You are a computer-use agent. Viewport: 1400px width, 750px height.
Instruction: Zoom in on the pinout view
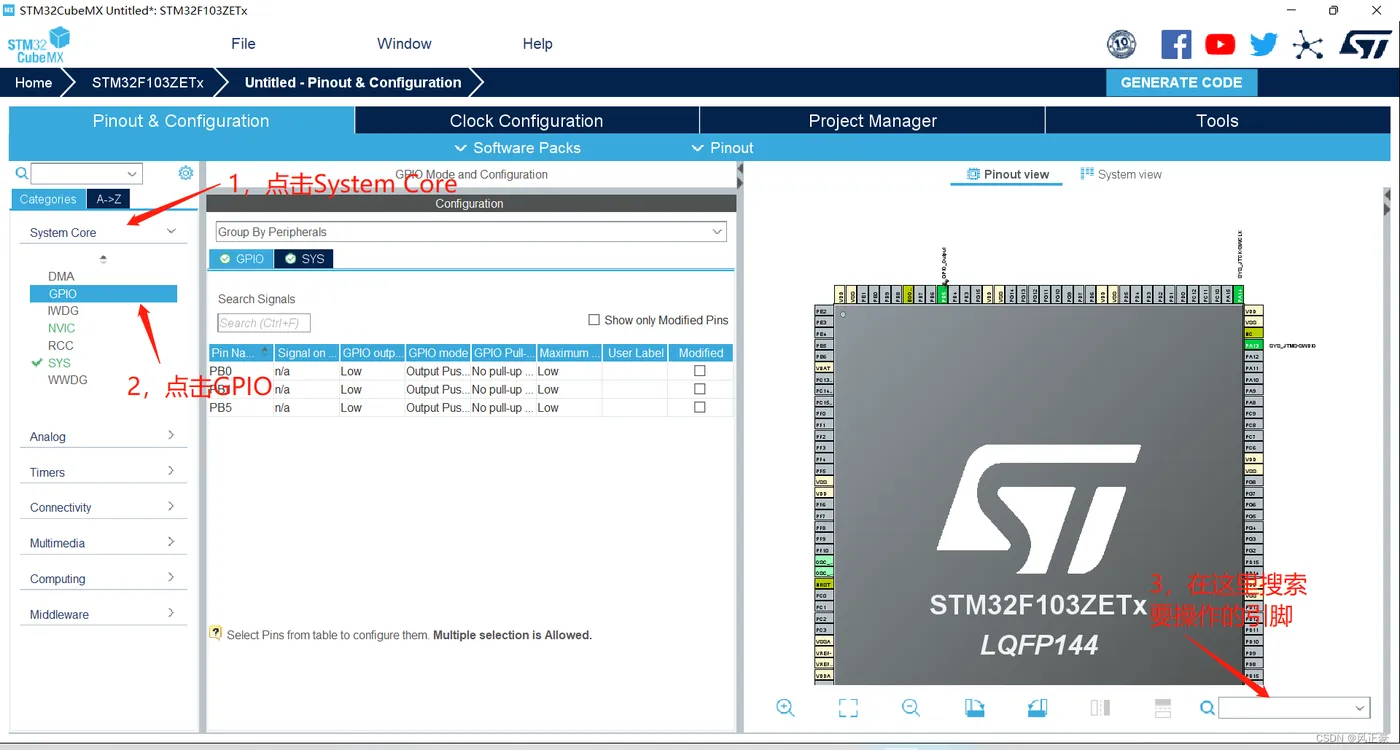785,708
